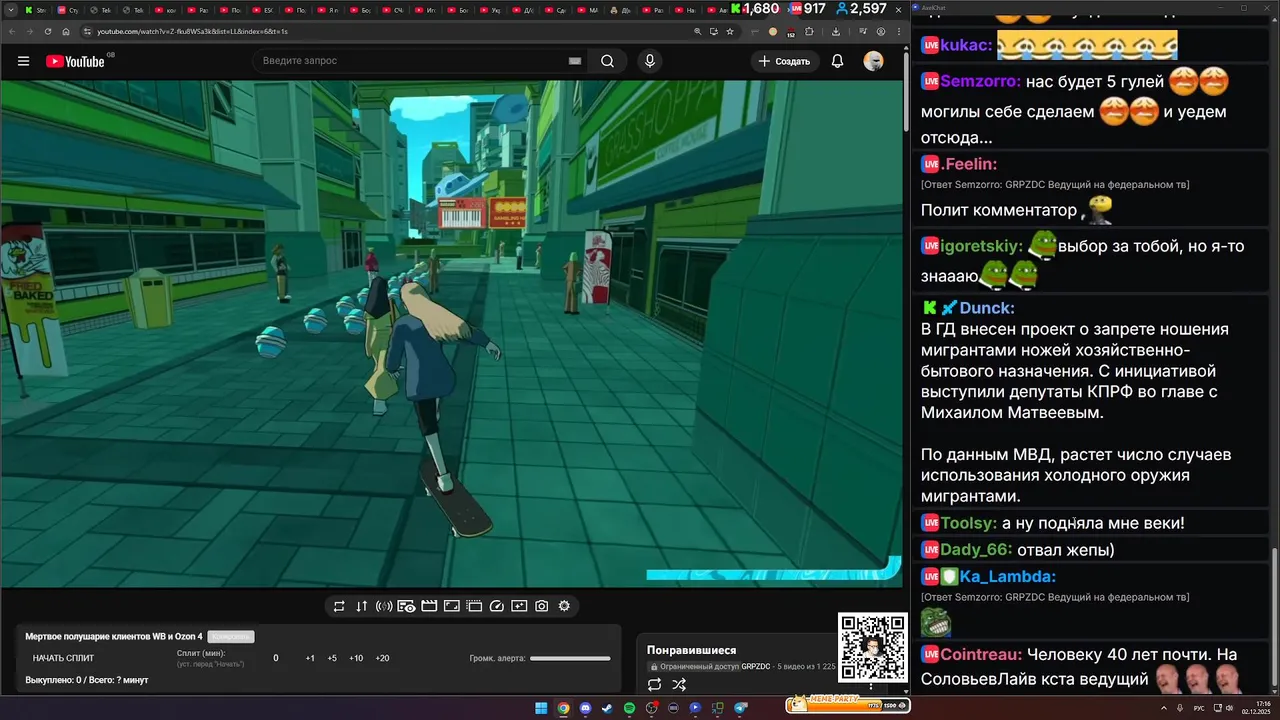Click the «НАЧАТЬ СПЛИТ» button
Screen dimensions: 1280x720
[x=64, y=658]
